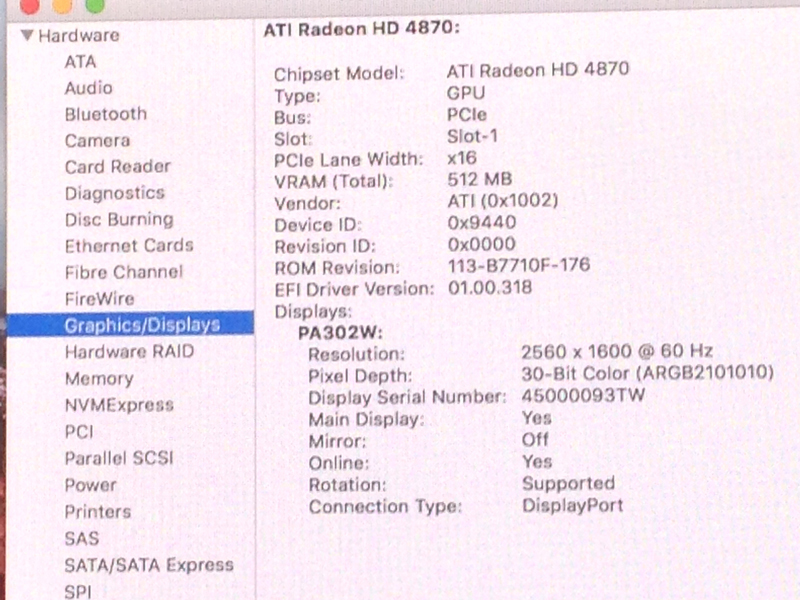Click the ATI (0x1002) vendor value
800x600 pixels.
(x=503, y=201)
